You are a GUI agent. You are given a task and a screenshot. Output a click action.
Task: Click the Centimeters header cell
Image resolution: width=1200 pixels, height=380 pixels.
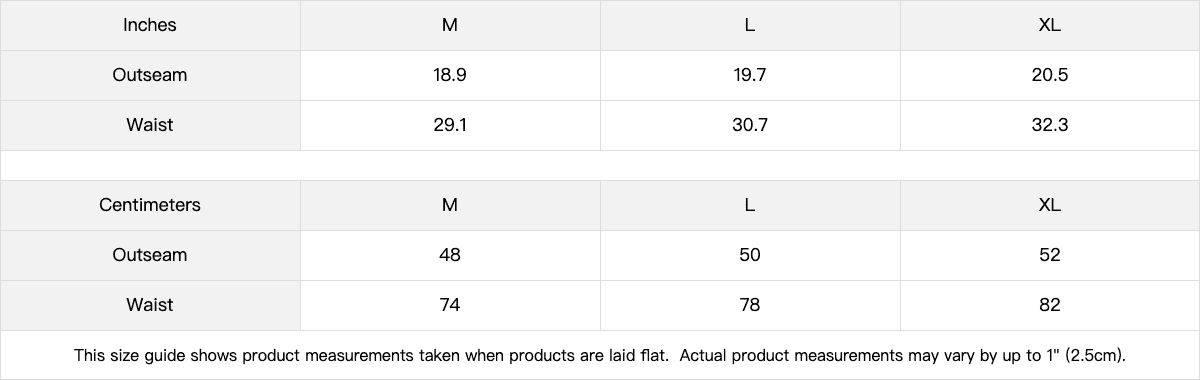(x=150, y=205)
